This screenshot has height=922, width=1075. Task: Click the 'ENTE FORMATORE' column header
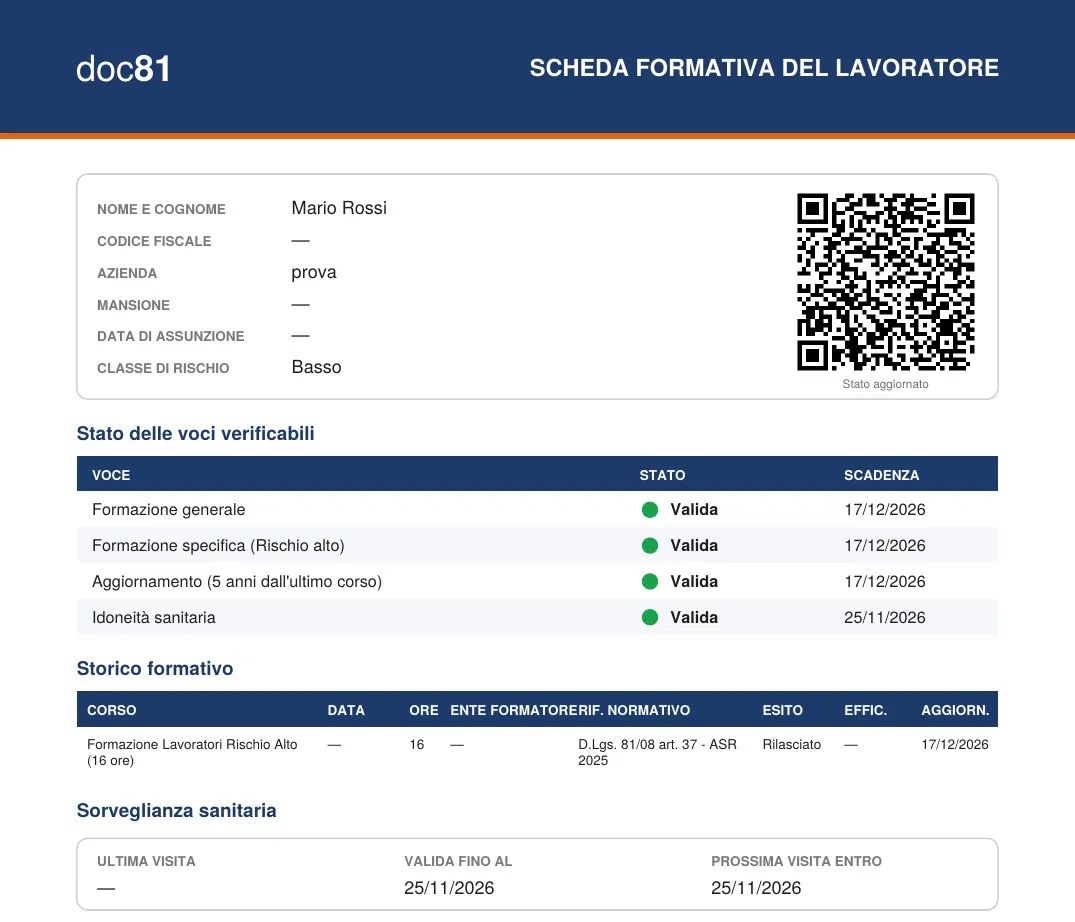(x=514, y=710)
